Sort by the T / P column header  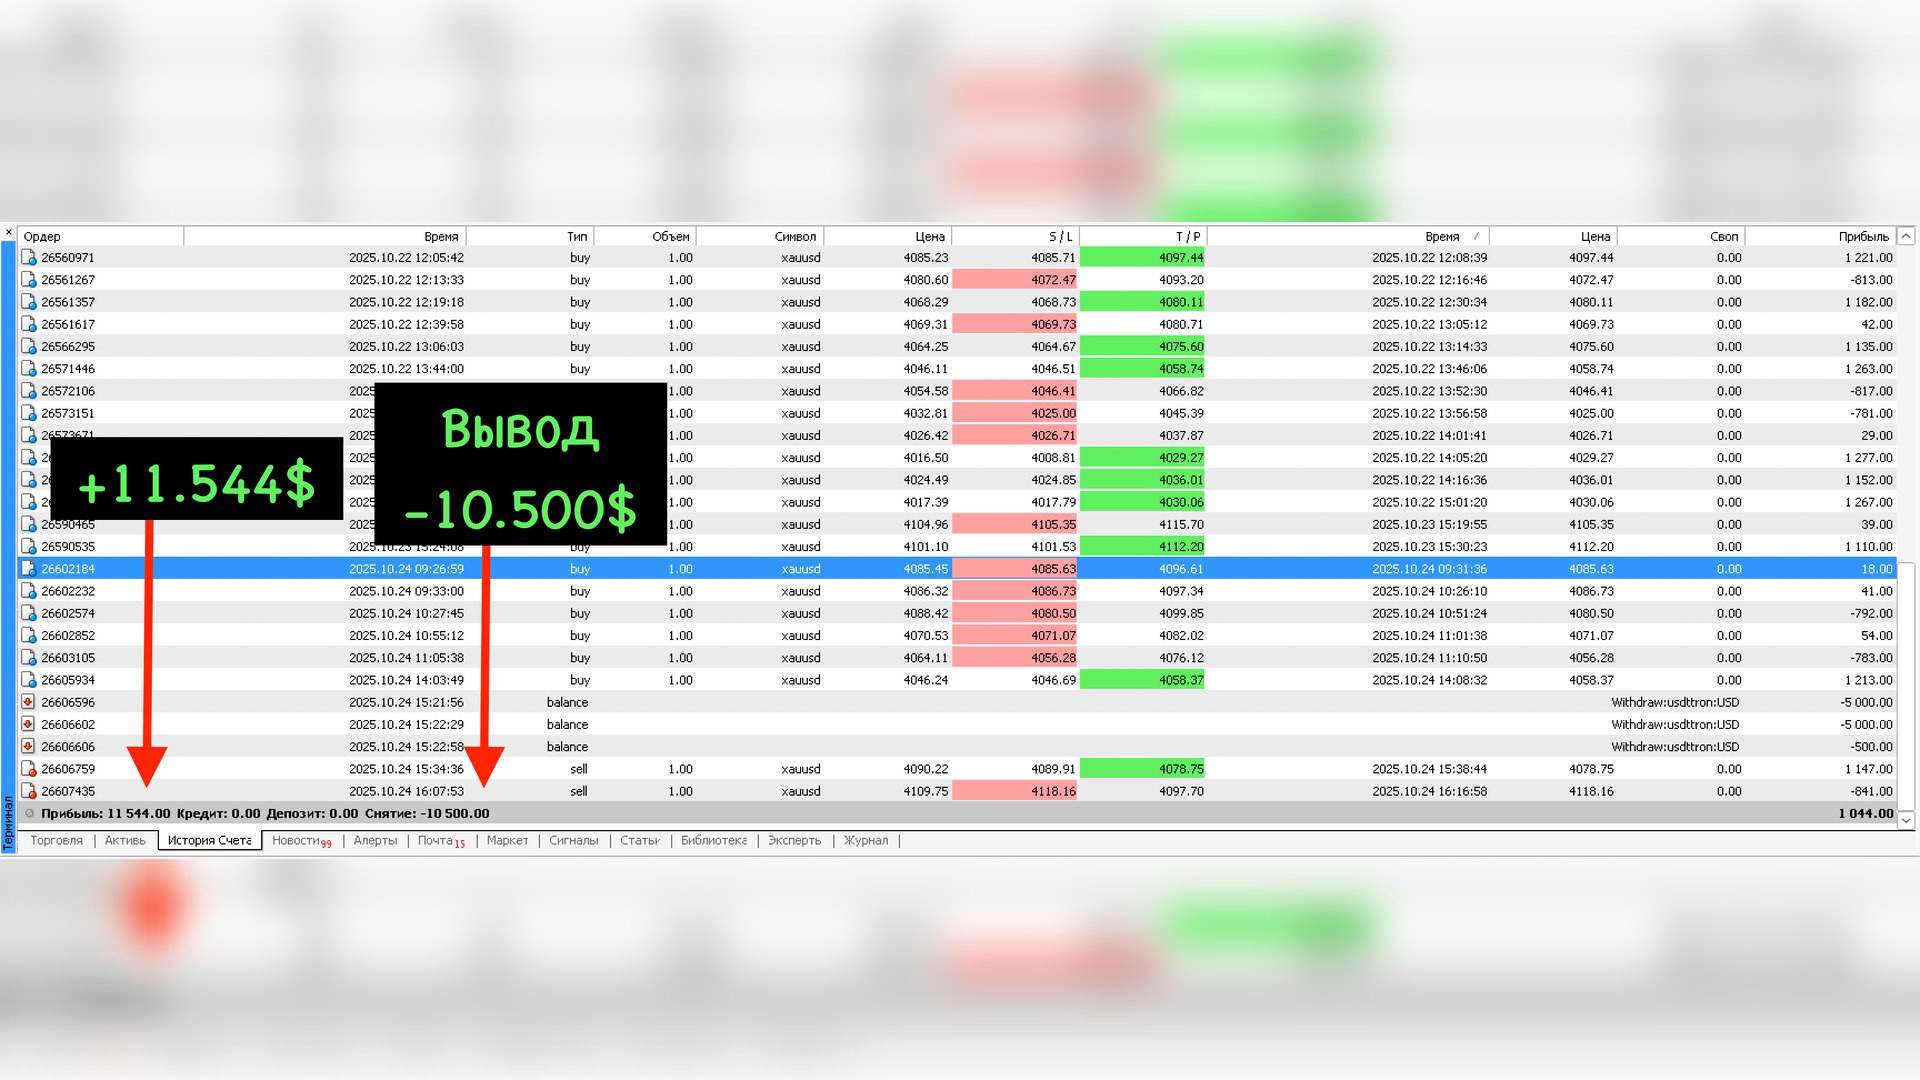[1143, 237]
